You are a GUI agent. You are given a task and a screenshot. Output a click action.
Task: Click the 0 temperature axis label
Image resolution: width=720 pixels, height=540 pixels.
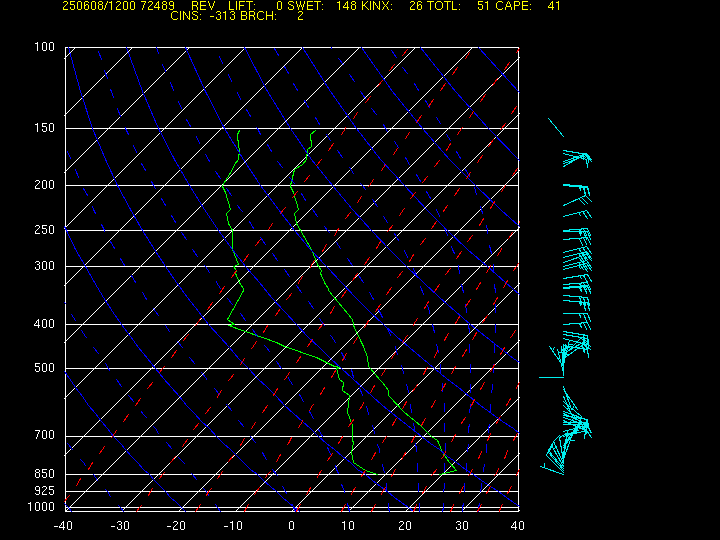[x=292, y=526]
